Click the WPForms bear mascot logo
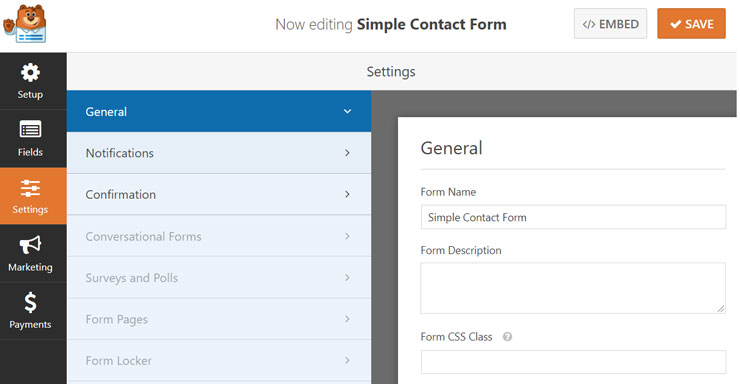Viewport: 740px width, 384px height. [25, 24]
